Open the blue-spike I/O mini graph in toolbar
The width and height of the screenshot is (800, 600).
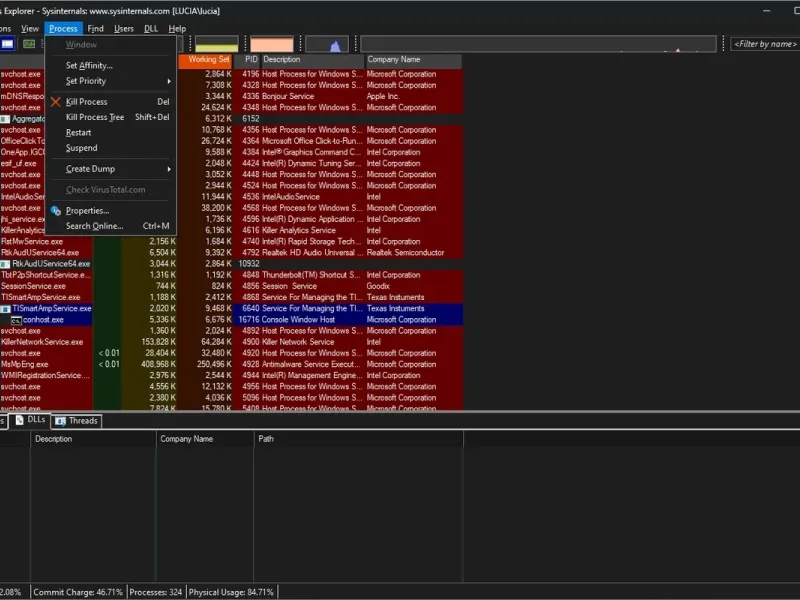327,45
